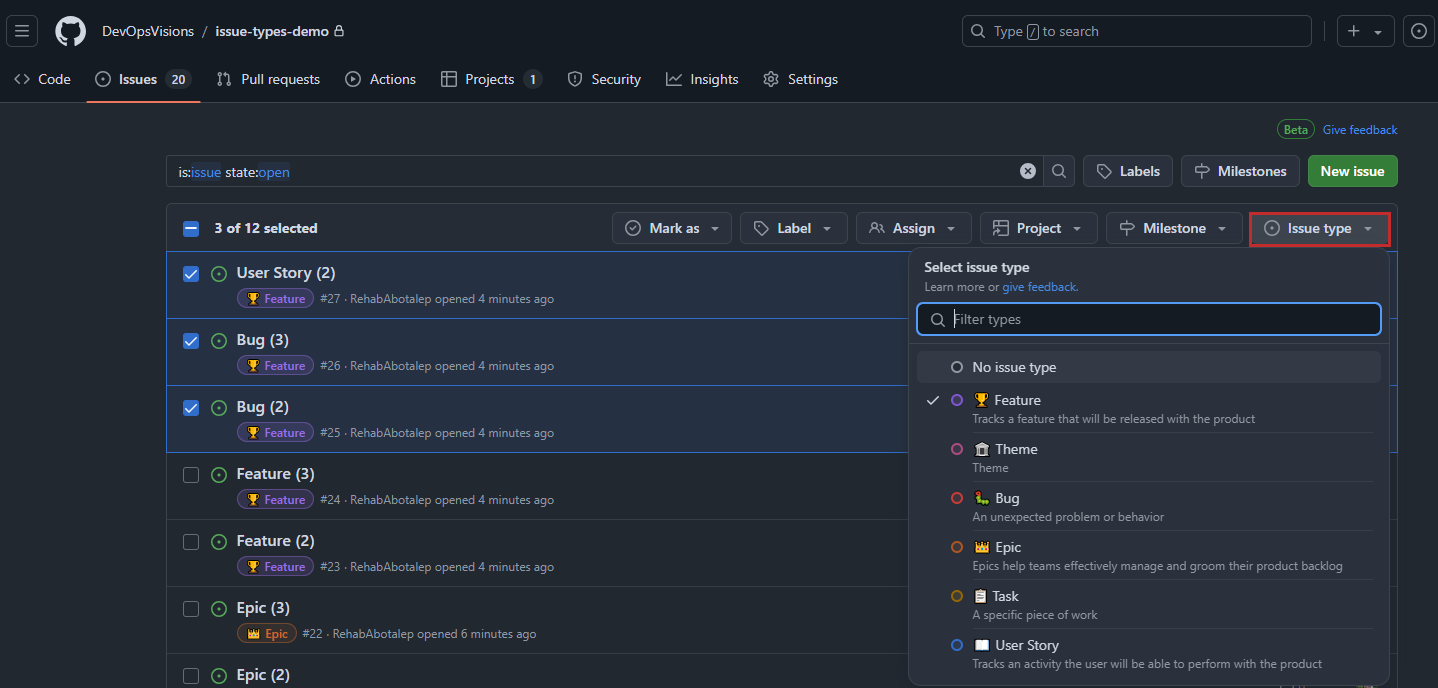Open the Security tab
The width and height of the screenshot is (1438, 688).
[x=604, y=79]
